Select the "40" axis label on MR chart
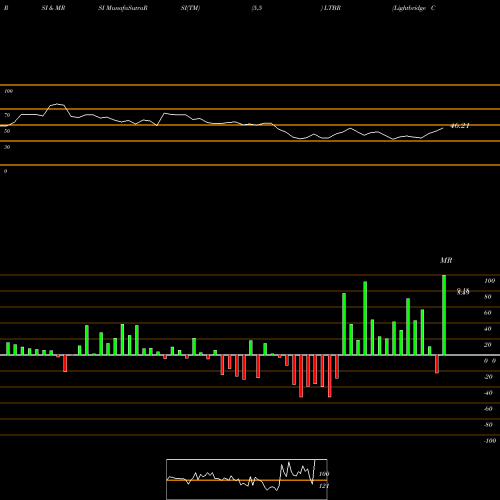500x500 pixels. click(488, 329)
